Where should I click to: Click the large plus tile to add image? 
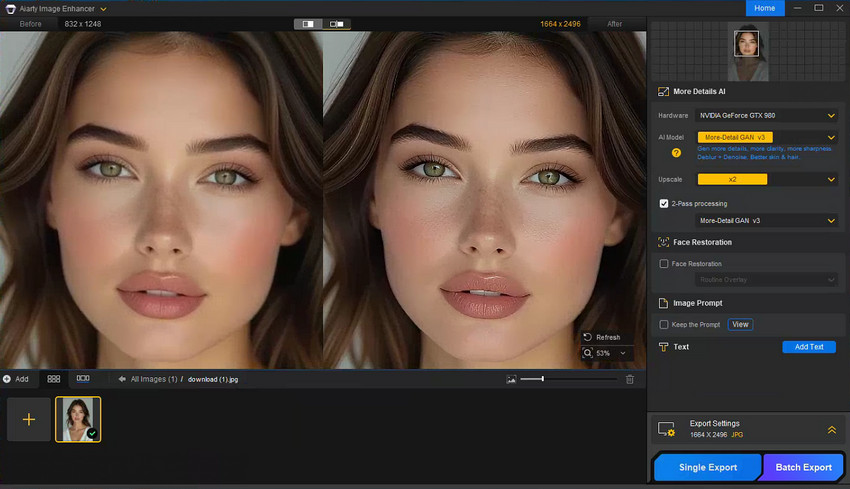(x=28, y=419)
